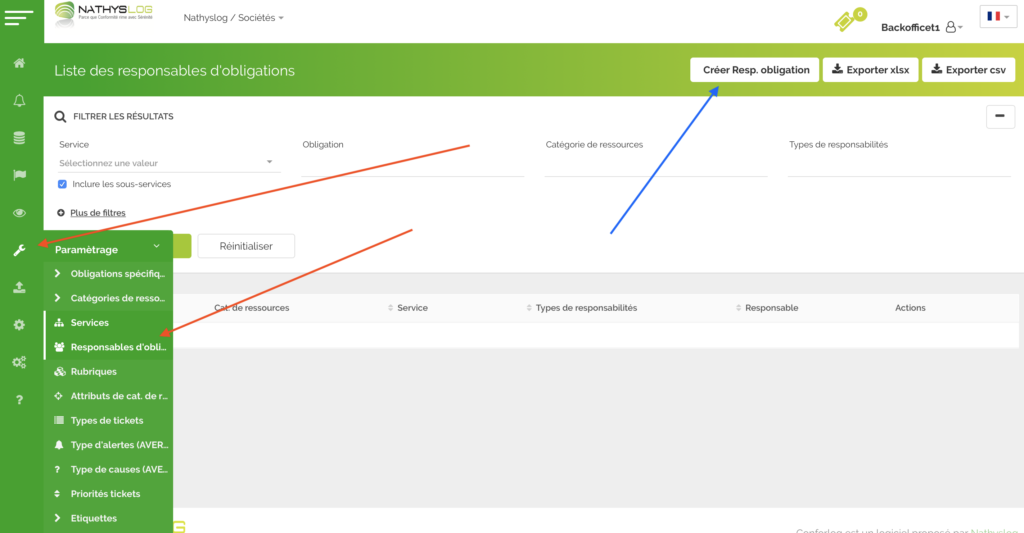The height and width of the screenshot is (533, 1024).
Task: Click the Créer Resp. obligation button
Action: click(755, 70)
